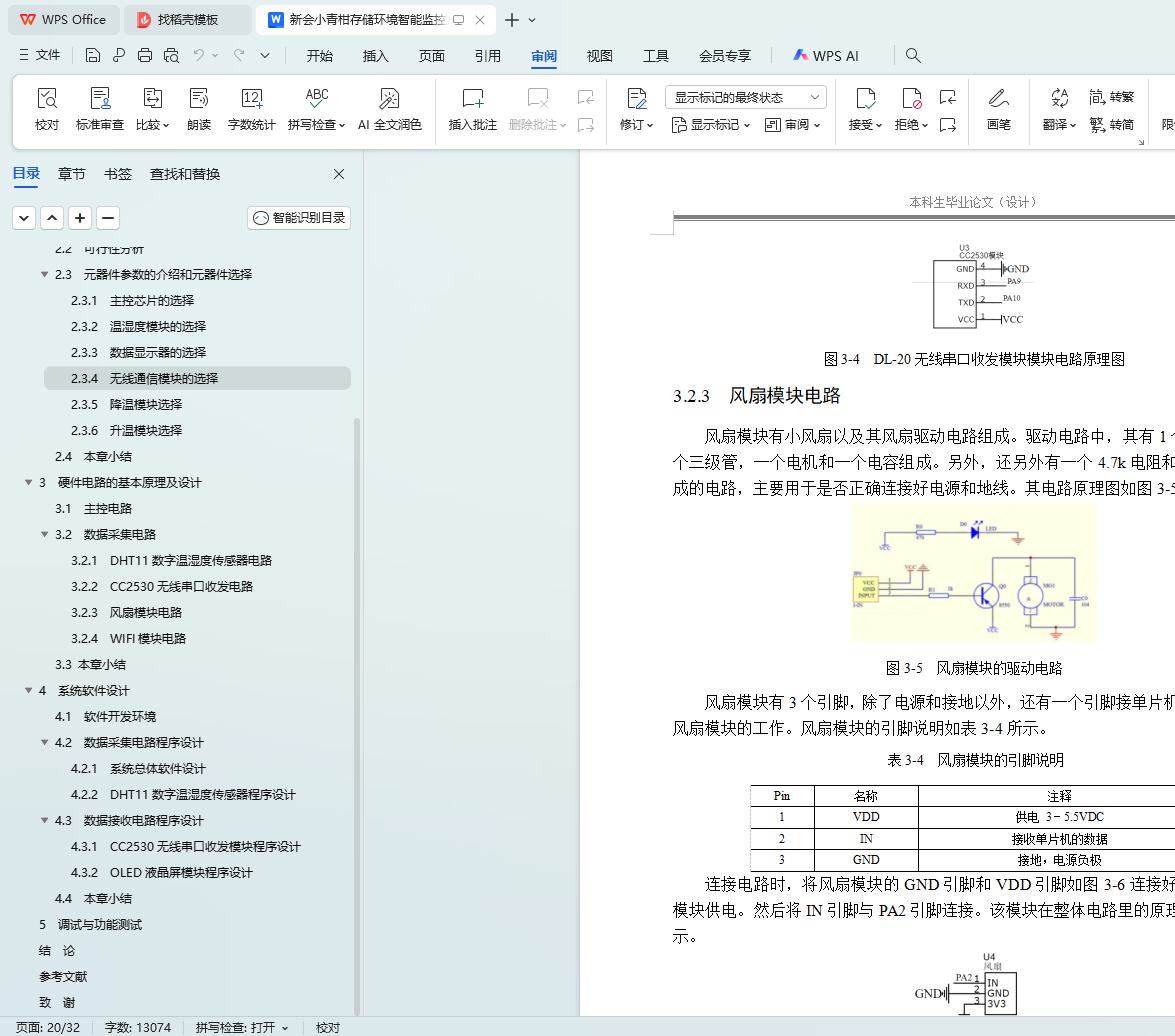Open 查找和替换 navigation tab

(185, 174)
